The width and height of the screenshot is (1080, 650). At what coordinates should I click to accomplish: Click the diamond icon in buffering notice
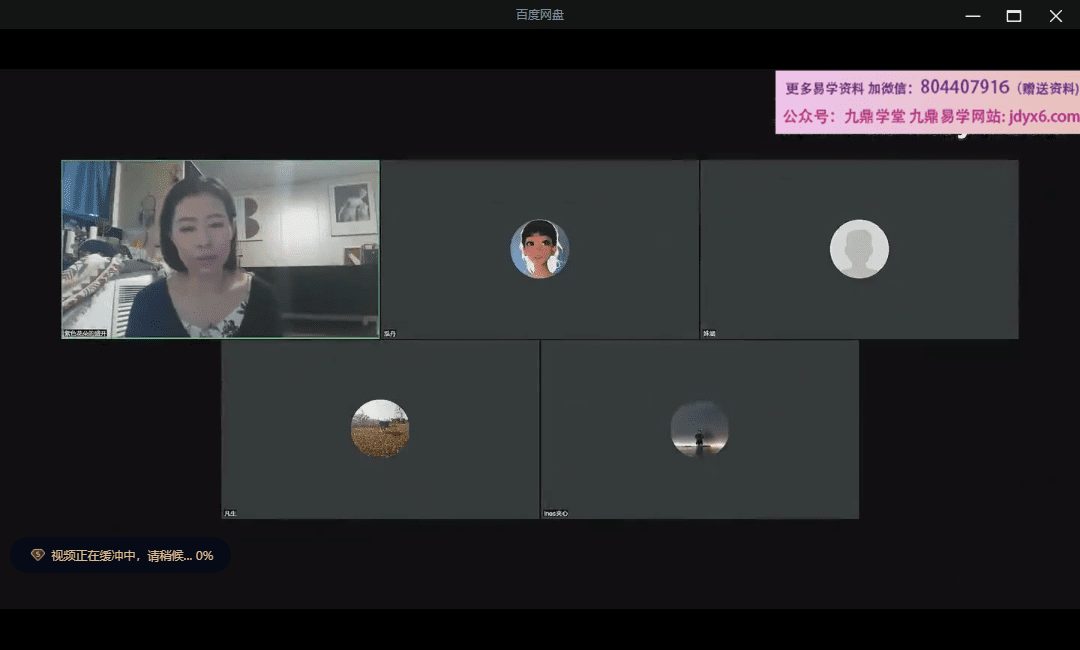pos(38,555)
